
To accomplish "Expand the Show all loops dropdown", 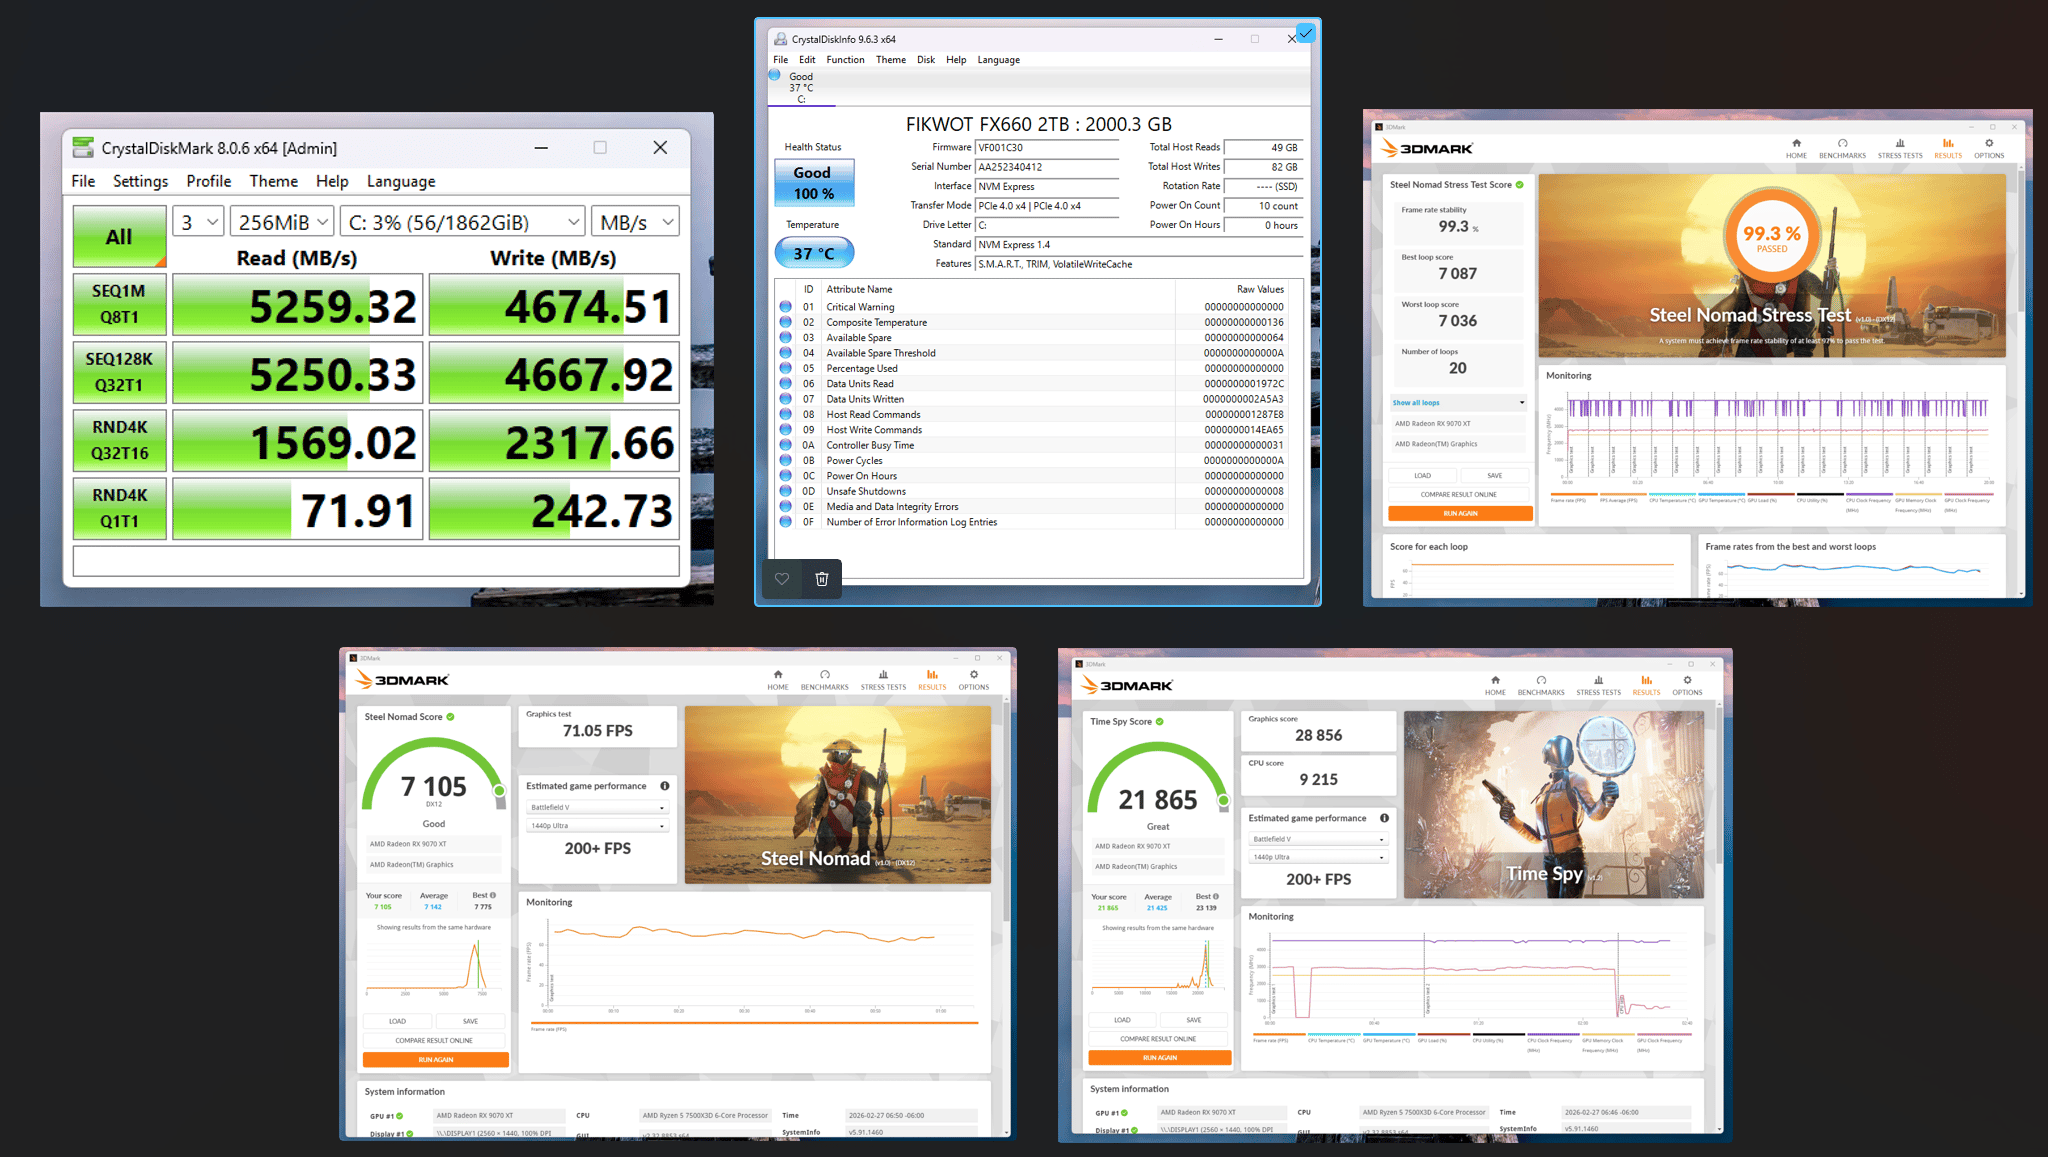I will pyautogui.click(x=1458, y=403).
